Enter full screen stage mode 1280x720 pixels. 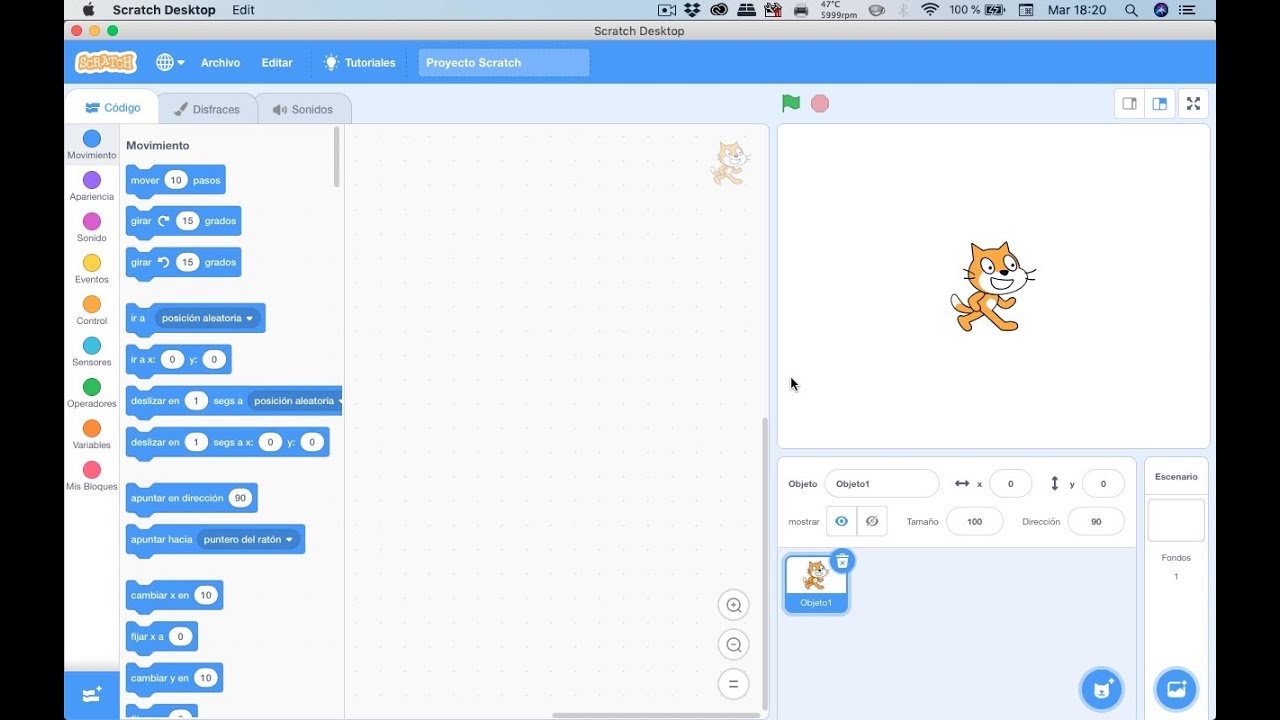tap(1193, 103)
